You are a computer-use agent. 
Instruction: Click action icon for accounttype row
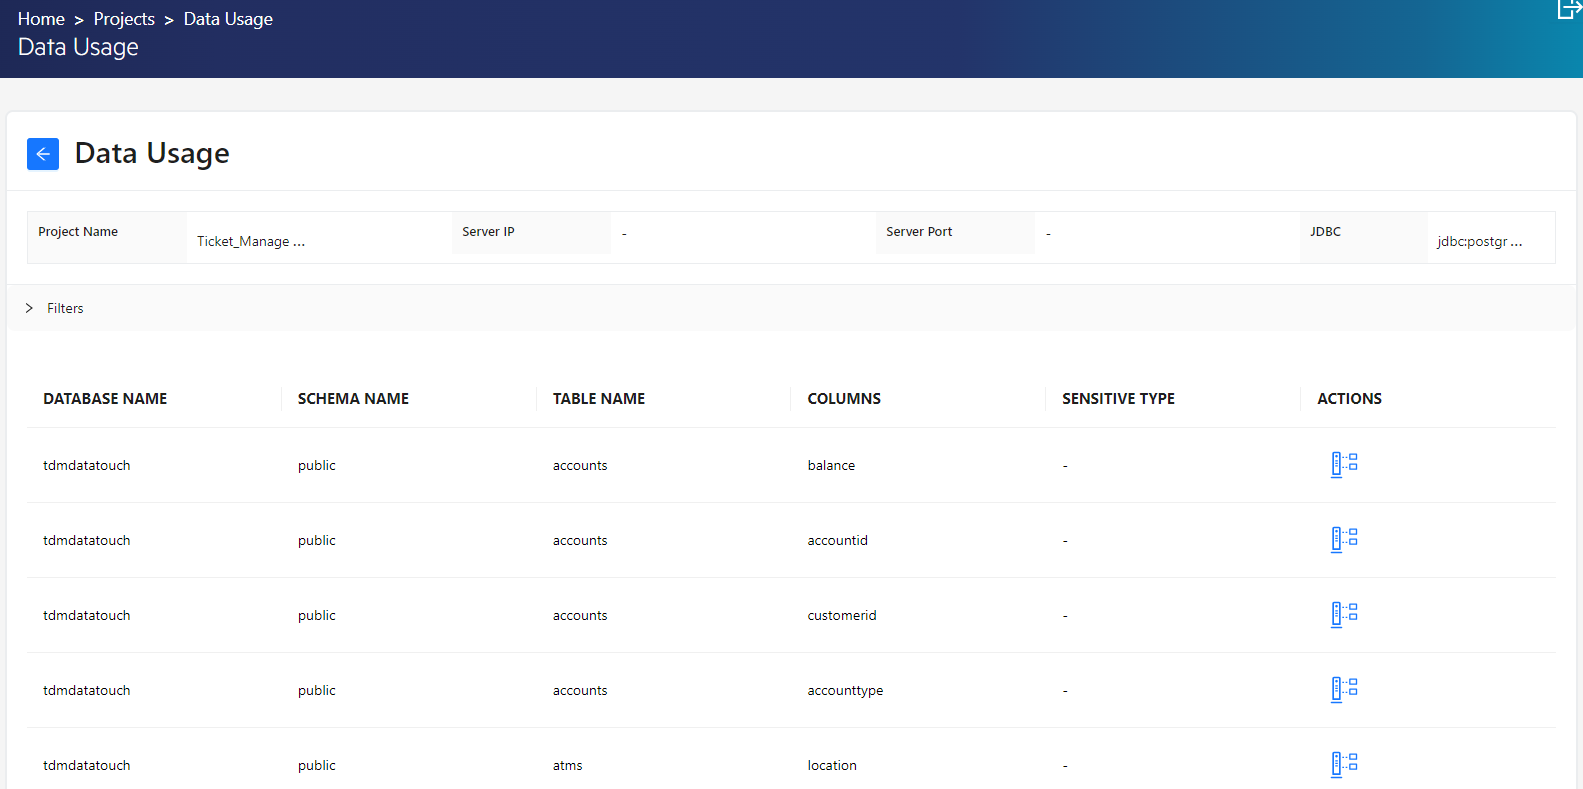point(1344,689)
